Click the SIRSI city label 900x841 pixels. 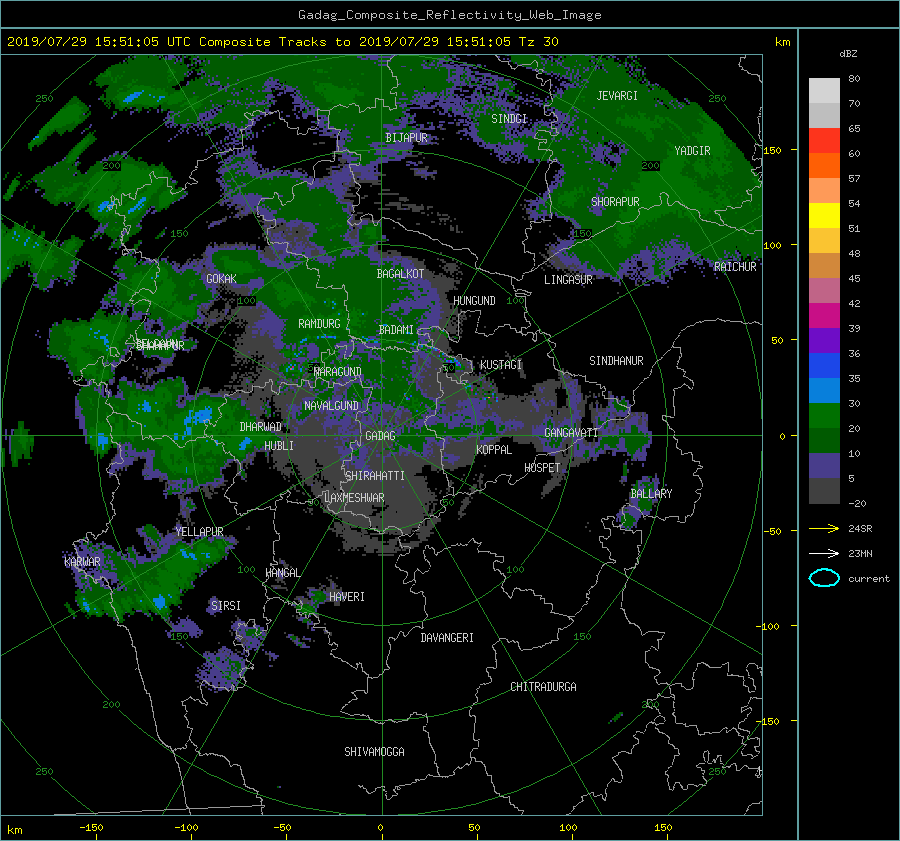click(x=226, y=606)
